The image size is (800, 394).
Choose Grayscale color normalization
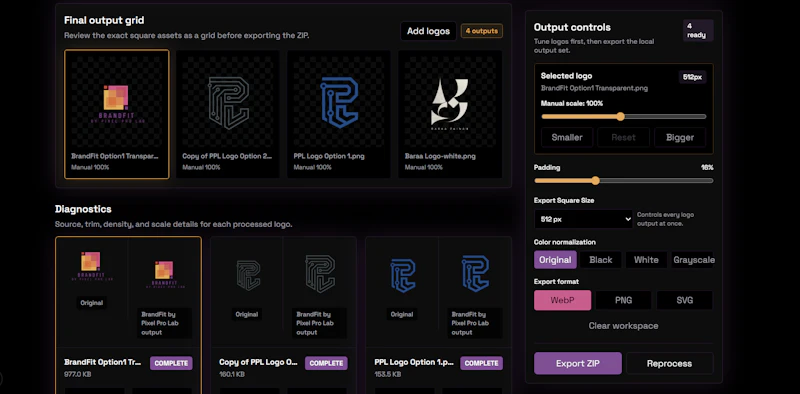[693, 260]
